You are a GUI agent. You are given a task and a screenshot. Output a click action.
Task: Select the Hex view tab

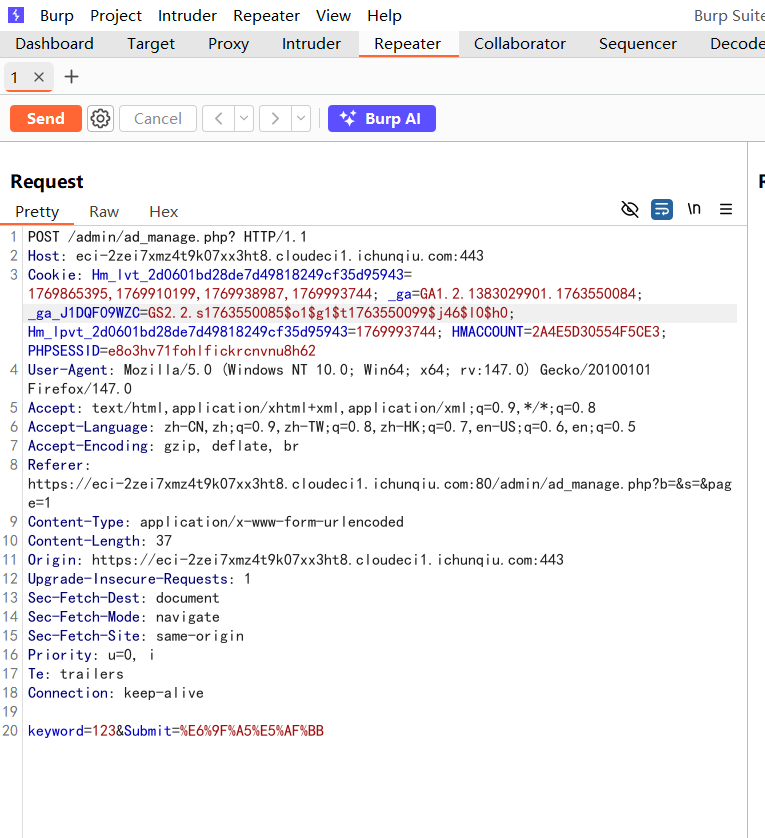pyautogui.click(x=164, y=212)
